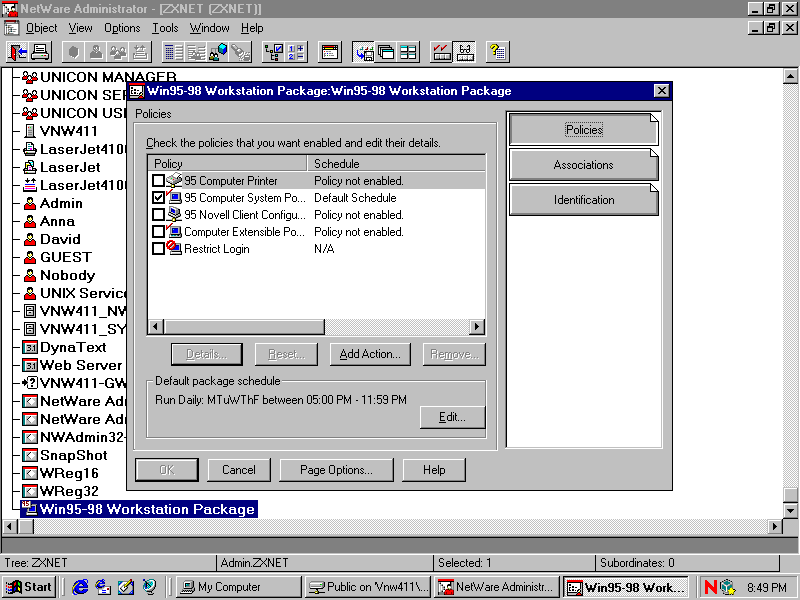Click the Exit door toolbar icon
Image resolution: width=800 pixels, height=600 pixels.
tap(18, 52)
